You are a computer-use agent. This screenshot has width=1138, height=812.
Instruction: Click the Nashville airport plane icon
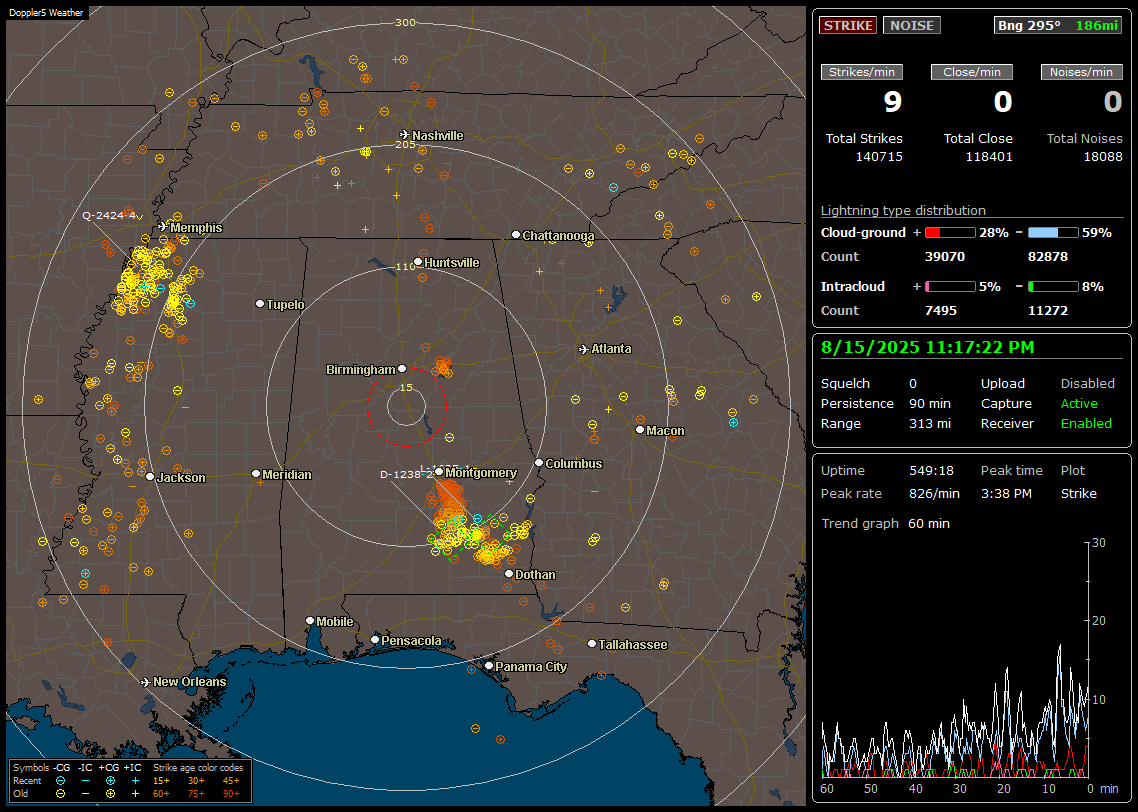[404, 135]
